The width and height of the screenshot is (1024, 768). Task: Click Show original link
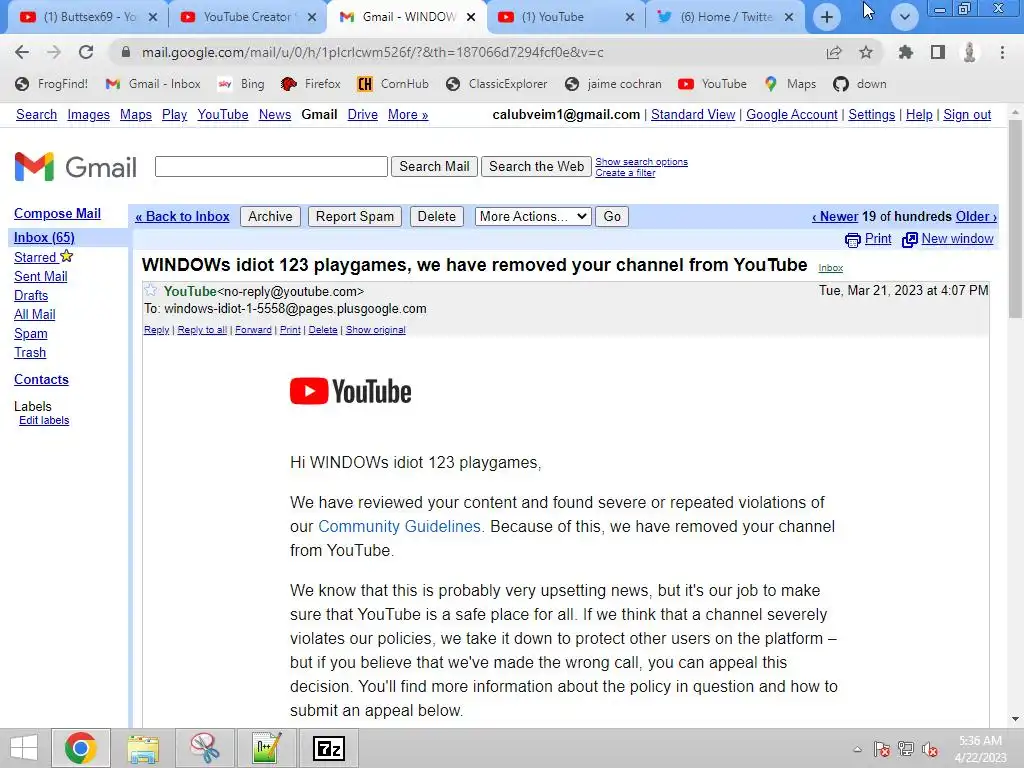(x=376, y=330)
